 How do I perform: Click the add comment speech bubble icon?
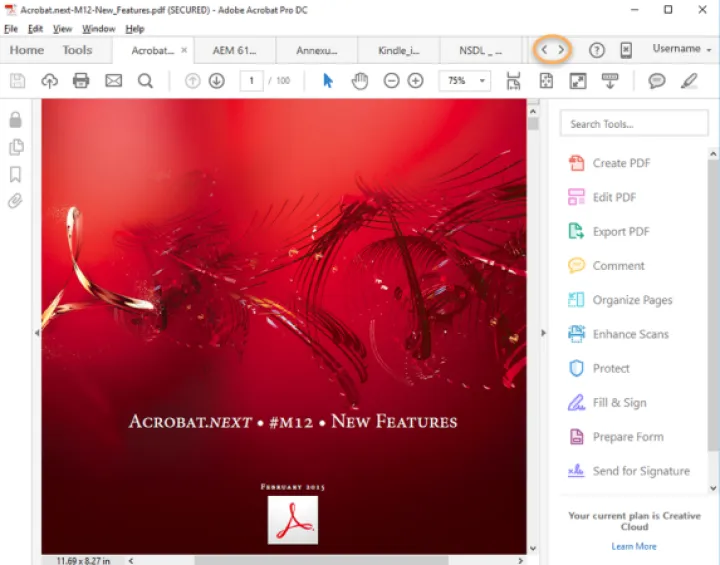(x=657, y=81)
